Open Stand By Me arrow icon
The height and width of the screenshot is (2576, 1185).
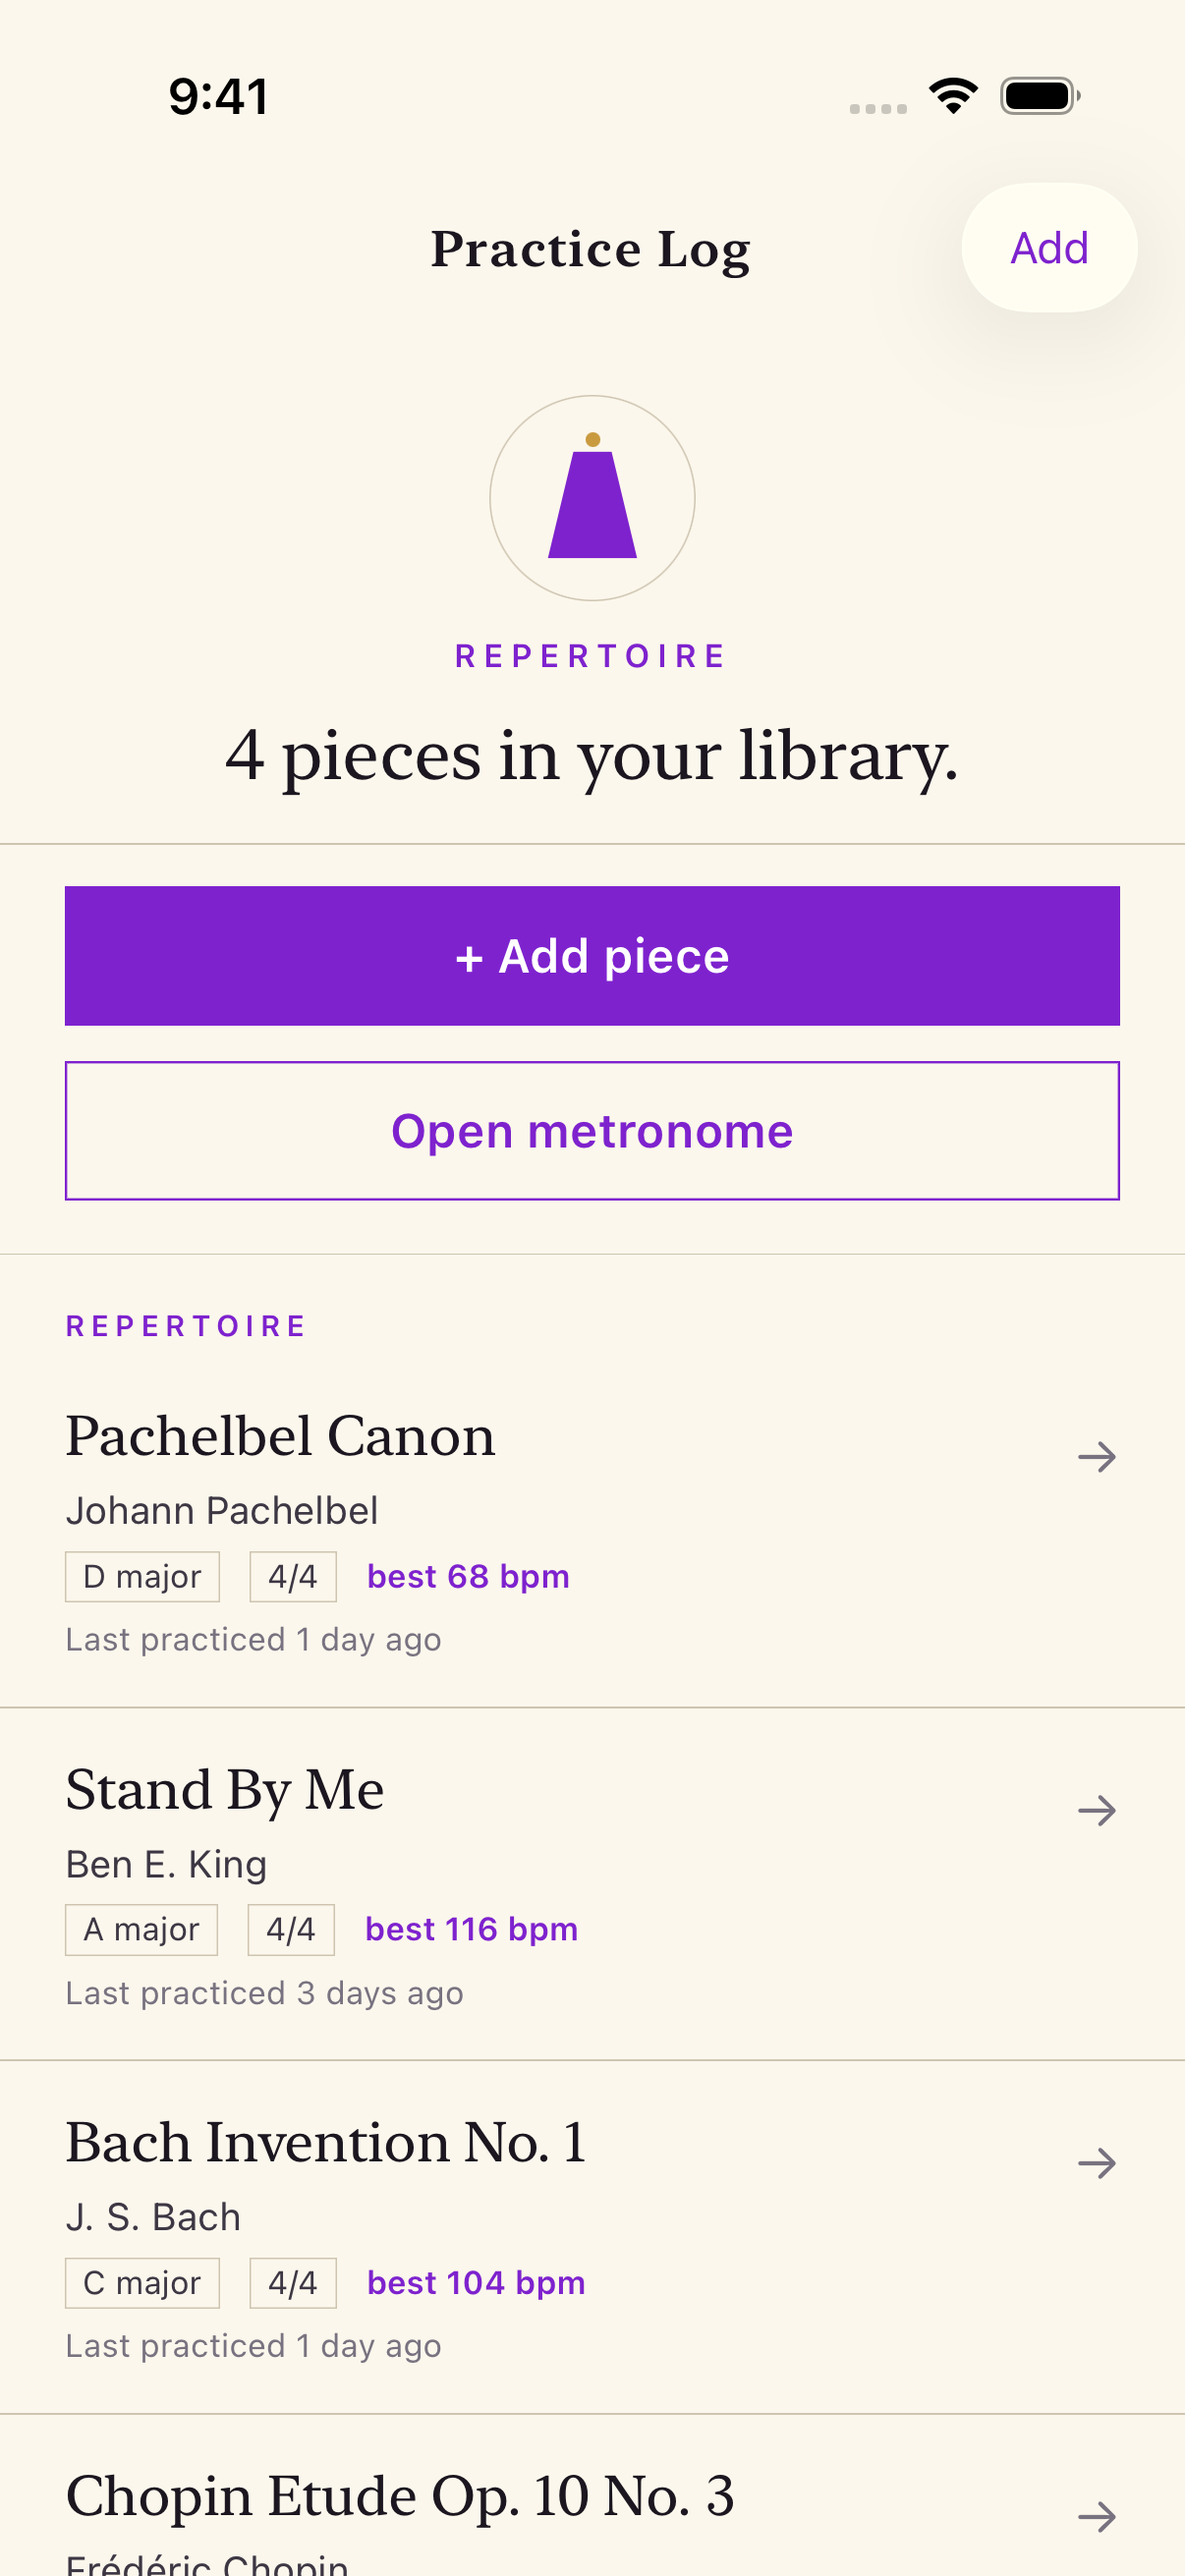coord(1096,1810)
